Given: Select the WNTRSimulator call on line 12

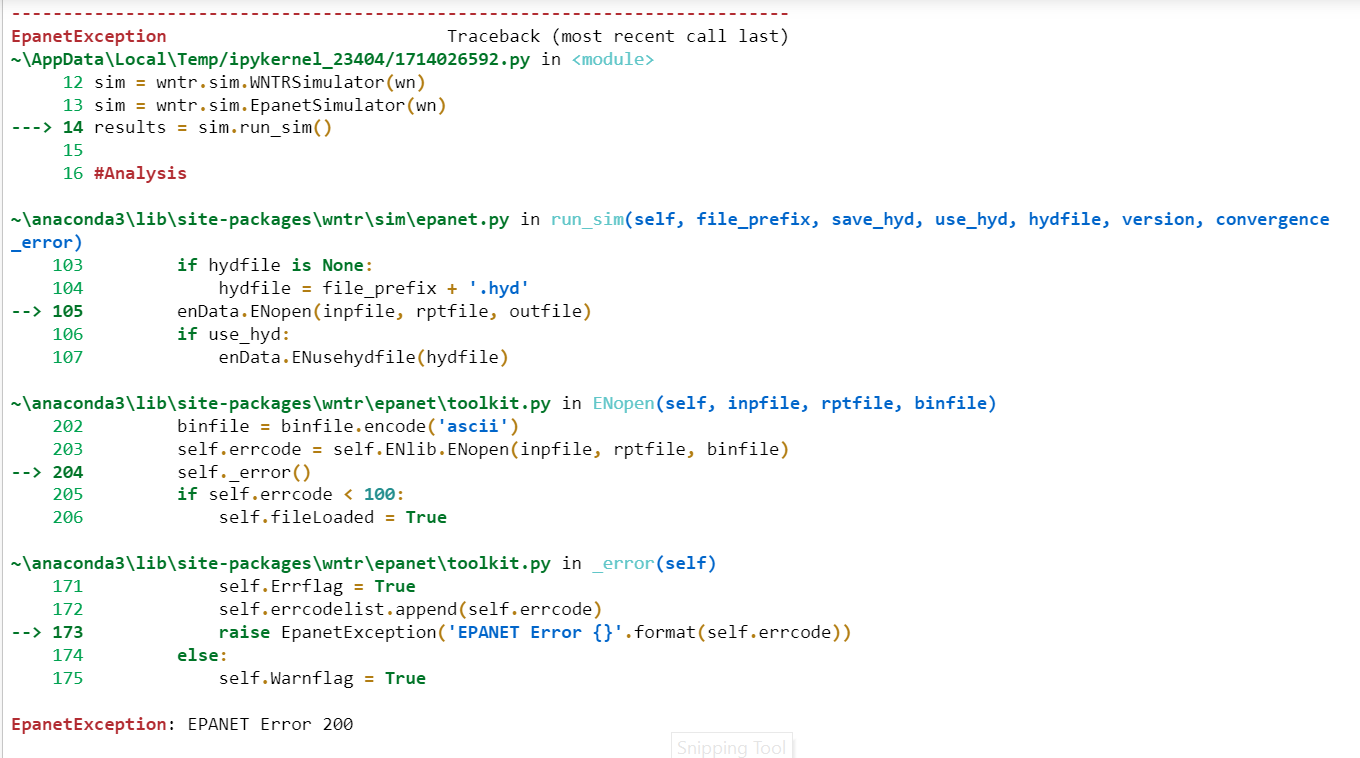Looking at the screenshot, I should click(260, 82).
